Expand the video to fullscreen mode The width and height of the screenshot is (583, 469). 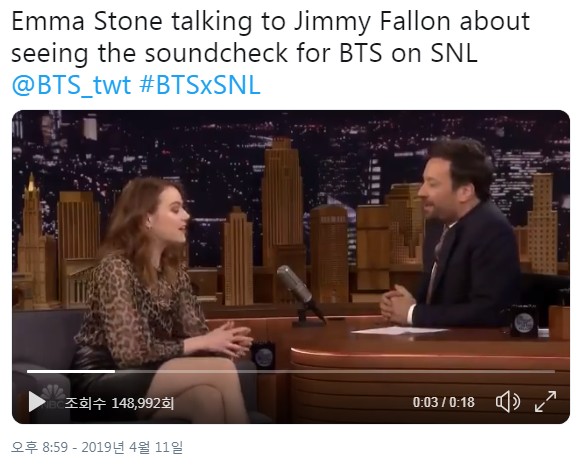click(545, 401)
